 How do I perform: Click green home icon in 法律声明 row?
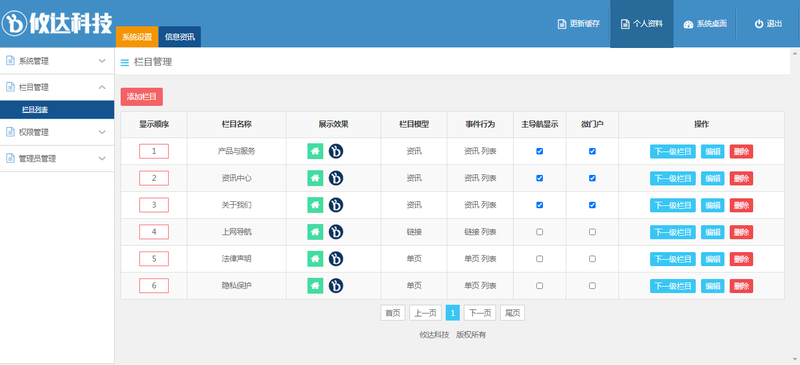tap(315, 259)
